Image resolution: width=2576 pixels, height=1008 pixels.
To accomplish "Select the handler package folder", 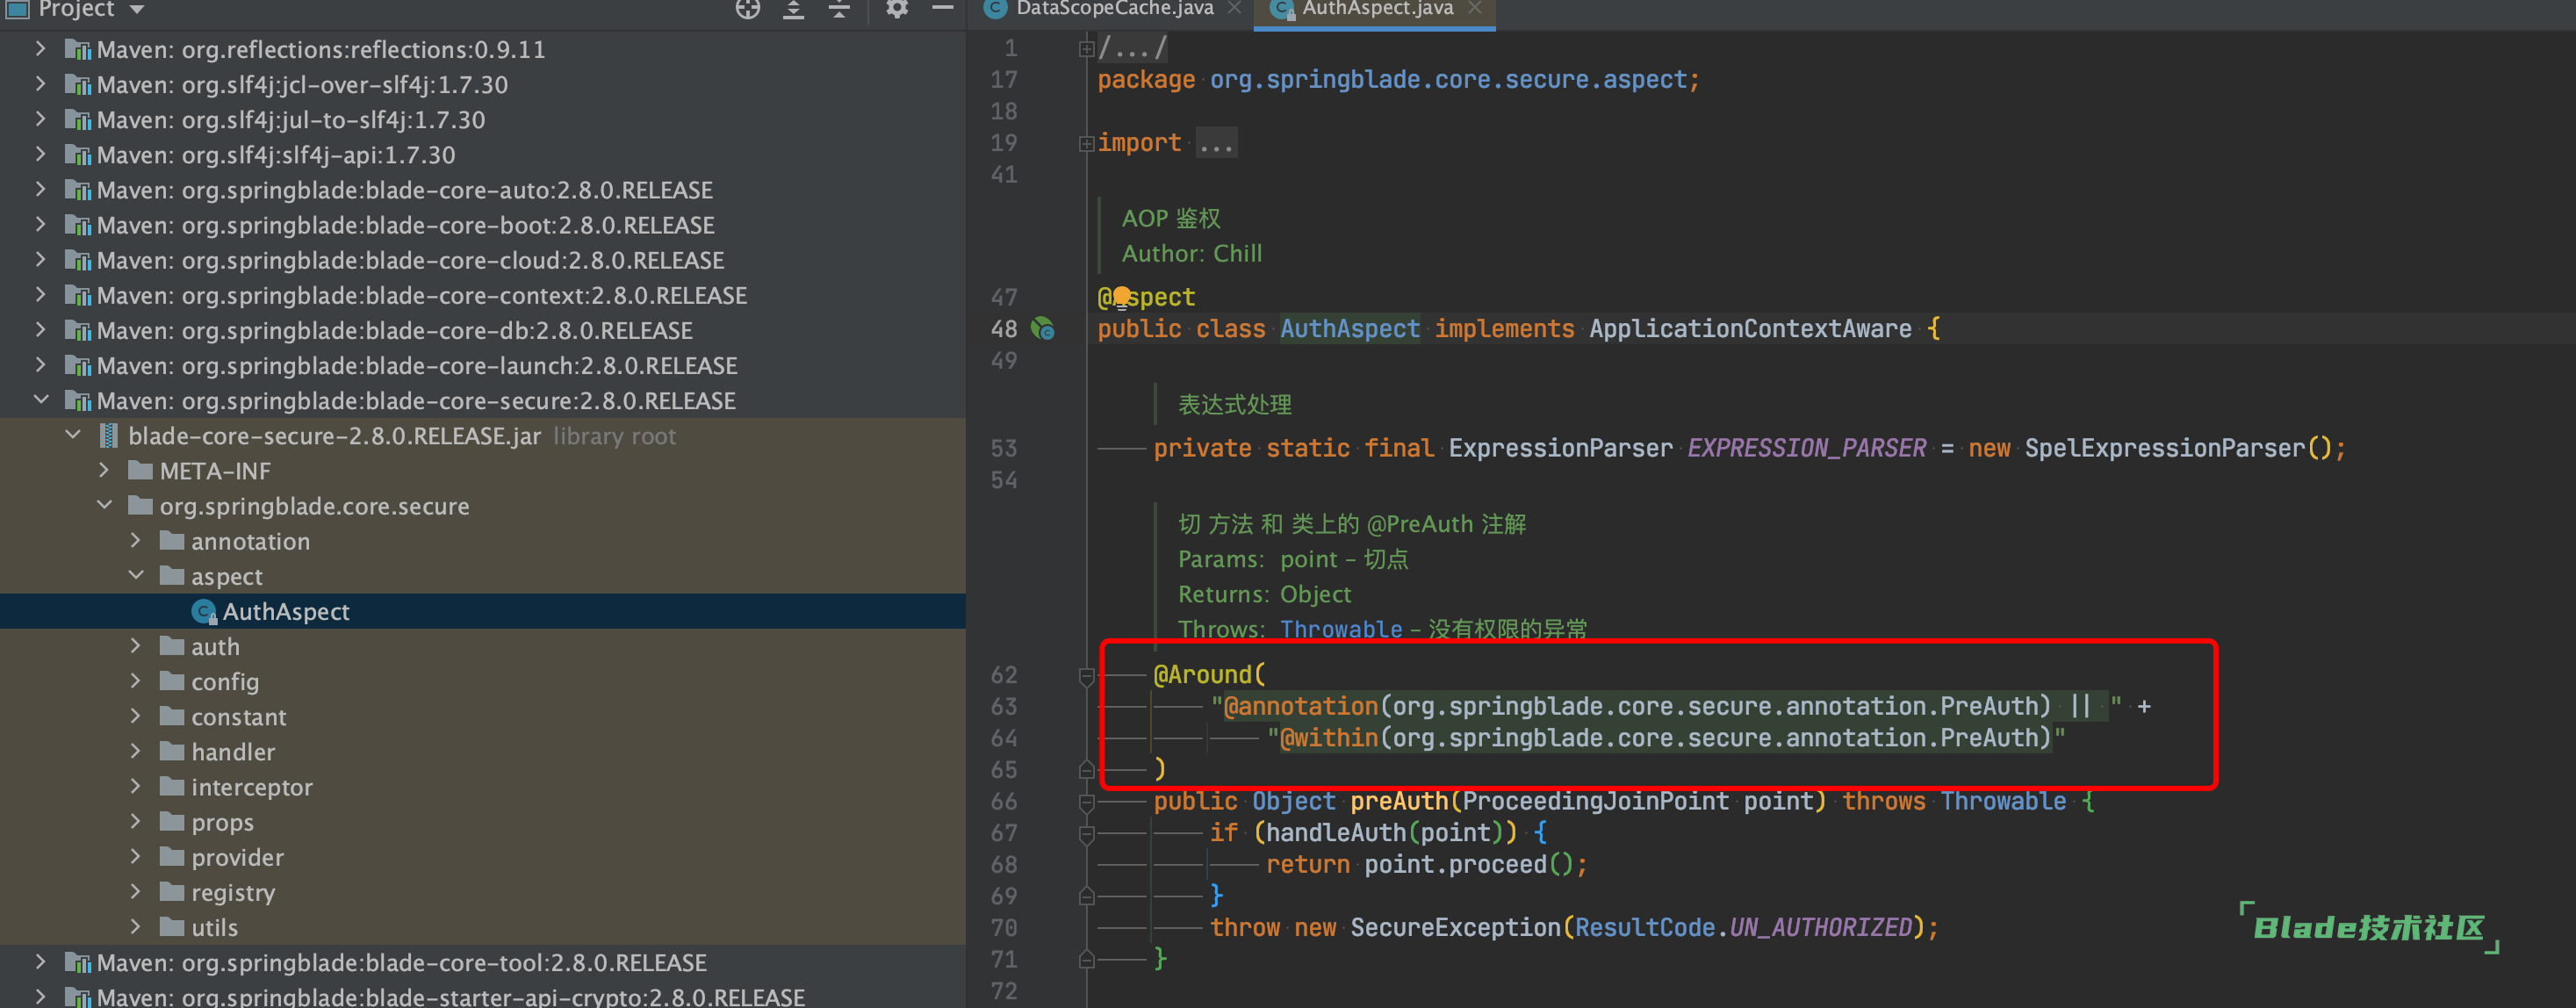I will point(232,752).
